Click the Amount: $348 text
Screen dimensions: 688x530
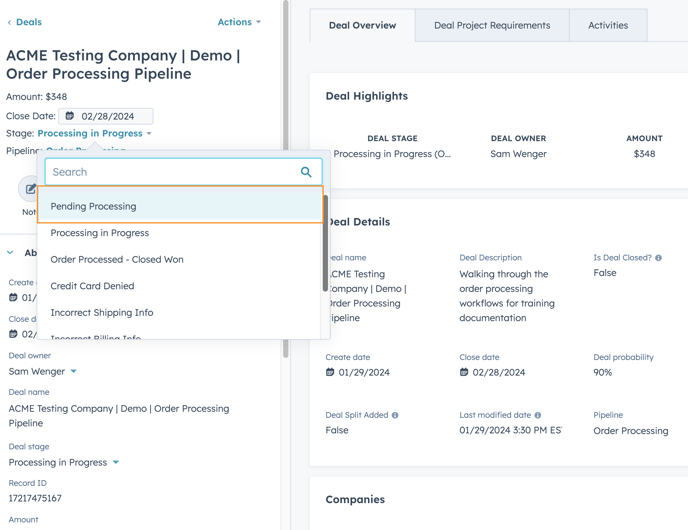(36, 97)
